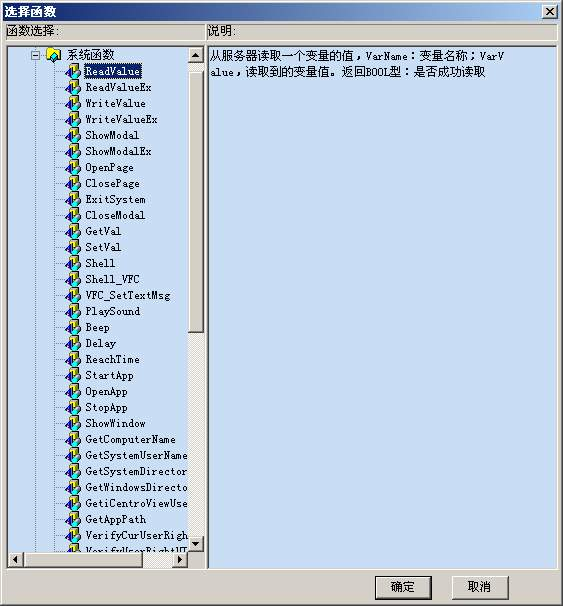Select the ShowWindow function

(116, 423)
